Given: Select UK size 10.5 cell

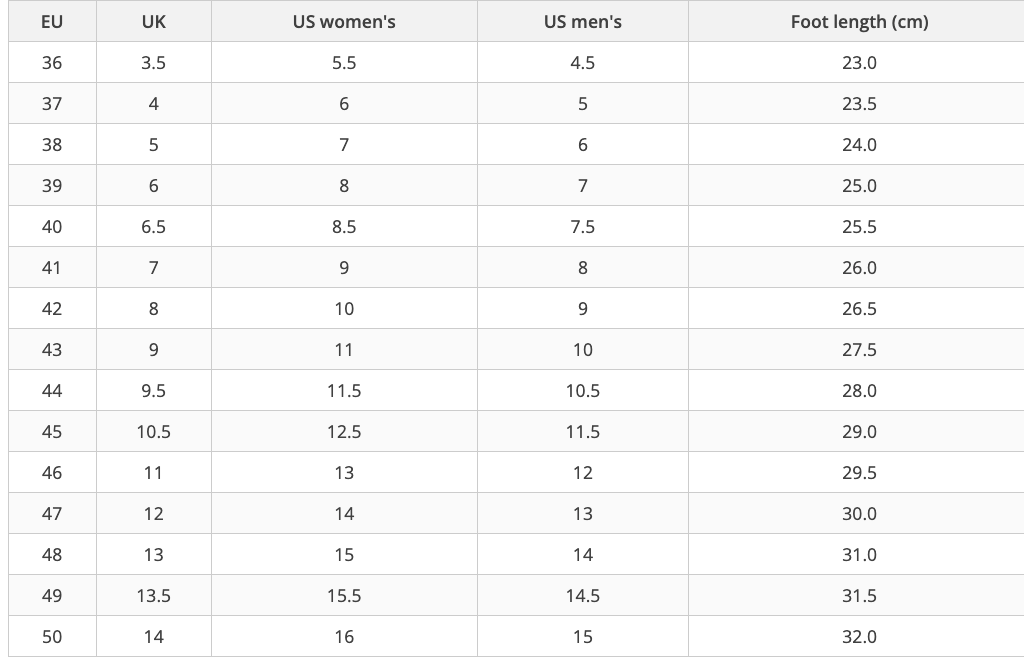Looking at the screenshot, I should [153, 432].
